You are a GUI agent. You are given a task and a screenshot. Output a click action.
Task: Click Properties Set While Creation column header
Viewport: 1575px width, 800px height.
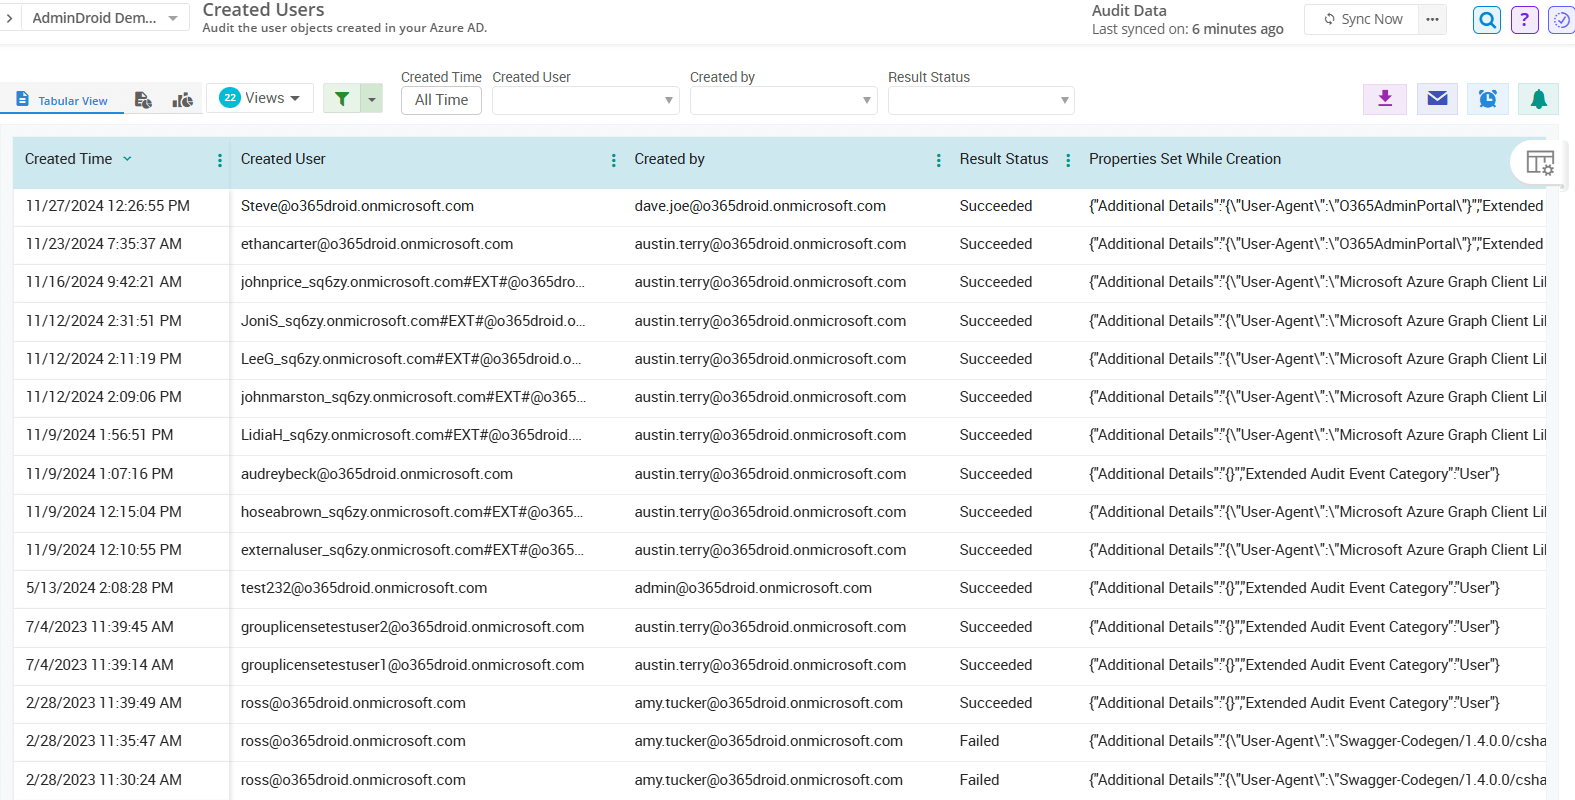point(1185,159)
